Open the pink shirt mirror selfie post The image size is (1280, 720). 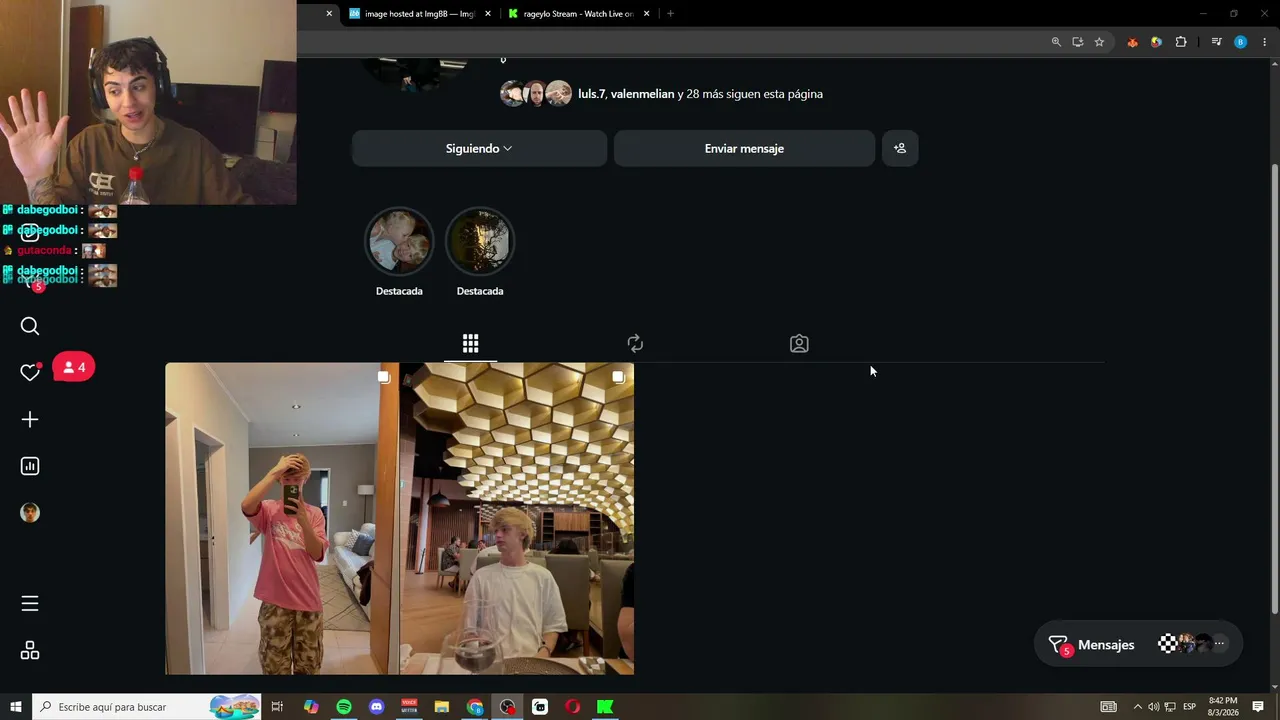[x=282, y=518]
